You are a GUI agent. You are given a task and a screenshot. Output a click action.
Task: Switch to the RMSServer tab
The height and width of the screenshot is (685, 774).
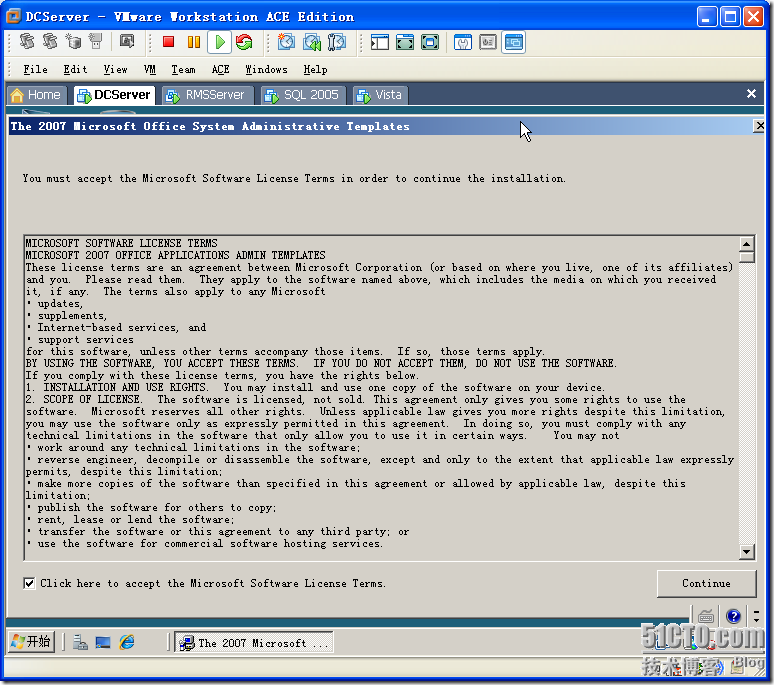(208, 95)
